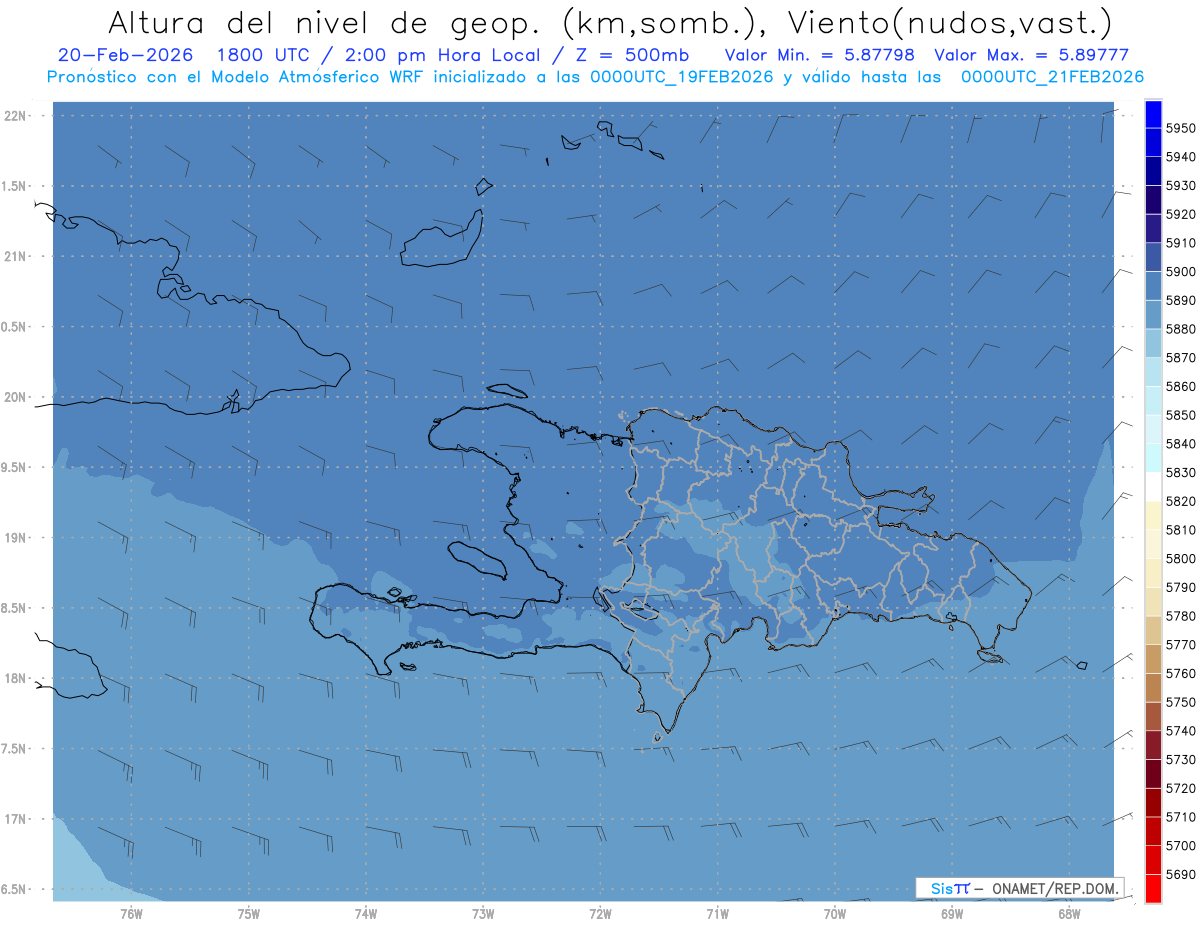Click the 69W longitude axis label
Image resolution: width=1200 pixels, height=927 pixels.
tap(952, 913)
